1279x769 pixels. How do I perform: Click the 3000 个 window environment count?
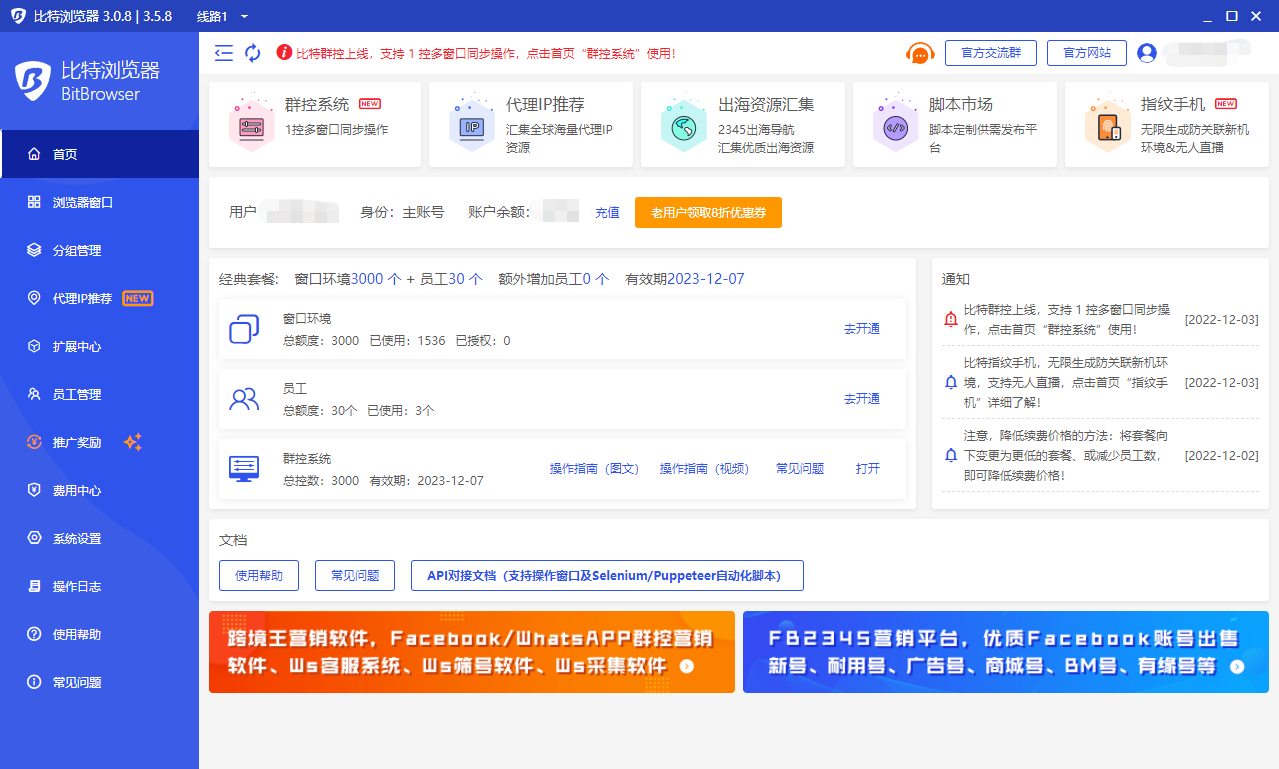click(x=376, y=279)
